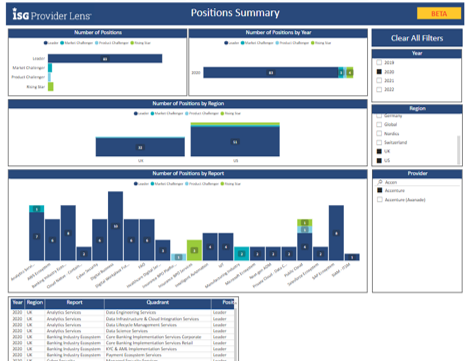Click the Provider slicer header
The image size is (467, 361).
pyautogui.click(x=417, y=173)
